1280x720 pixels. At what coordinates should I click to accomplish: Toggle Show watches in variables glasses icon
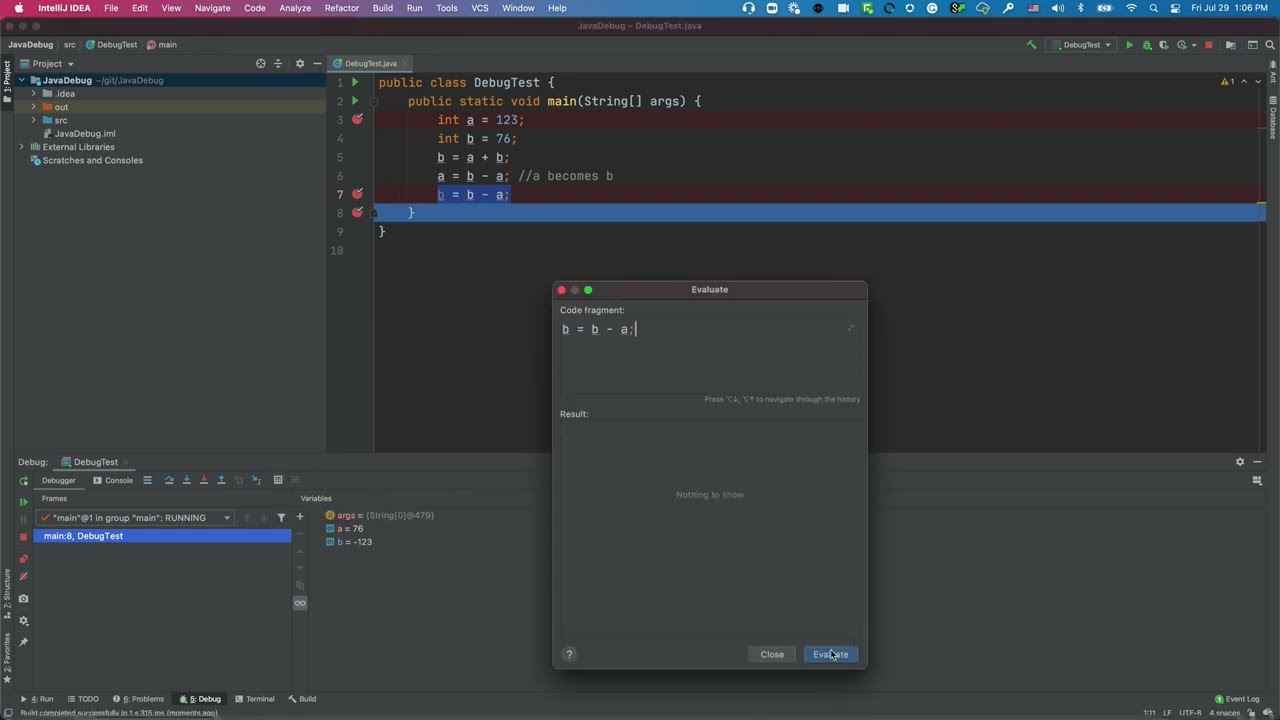[300, 603]
